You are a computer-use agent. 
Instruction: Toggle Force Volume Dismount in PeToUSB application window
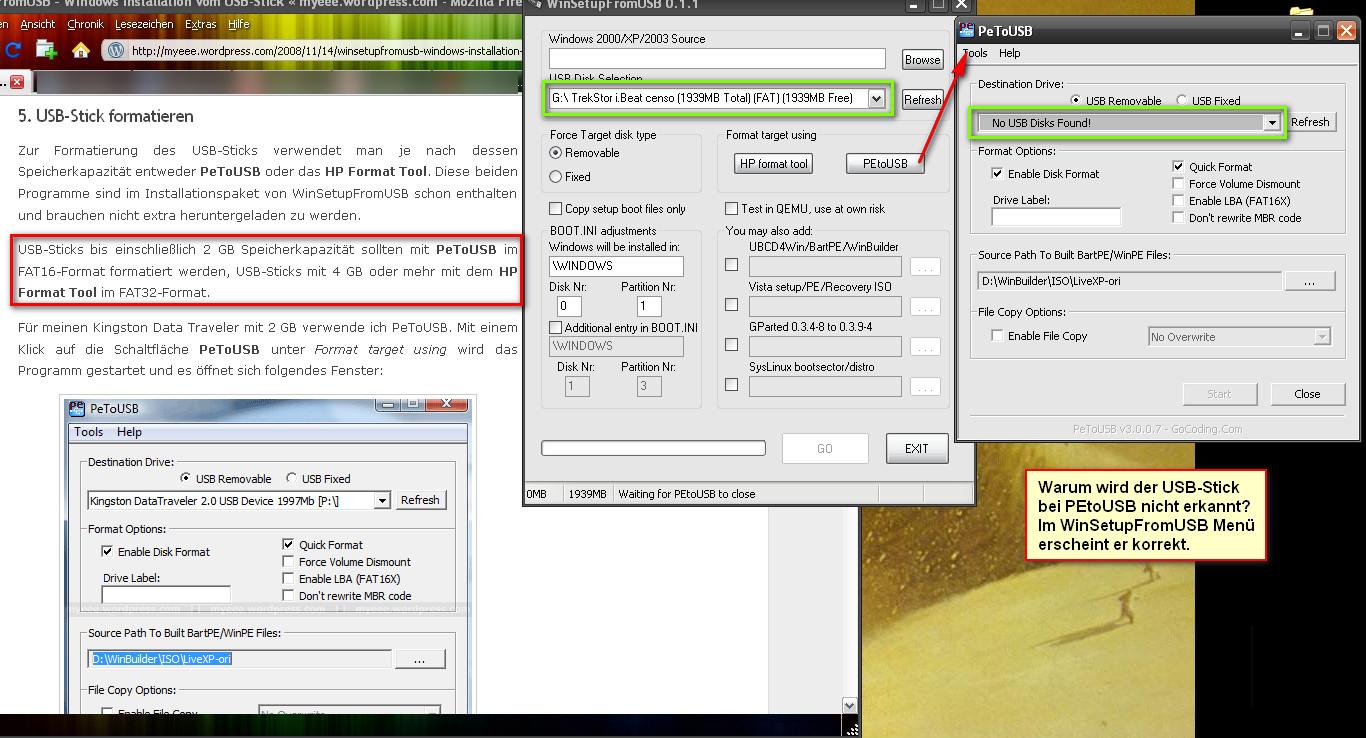pyautogui.click(x=1178, y=184)
